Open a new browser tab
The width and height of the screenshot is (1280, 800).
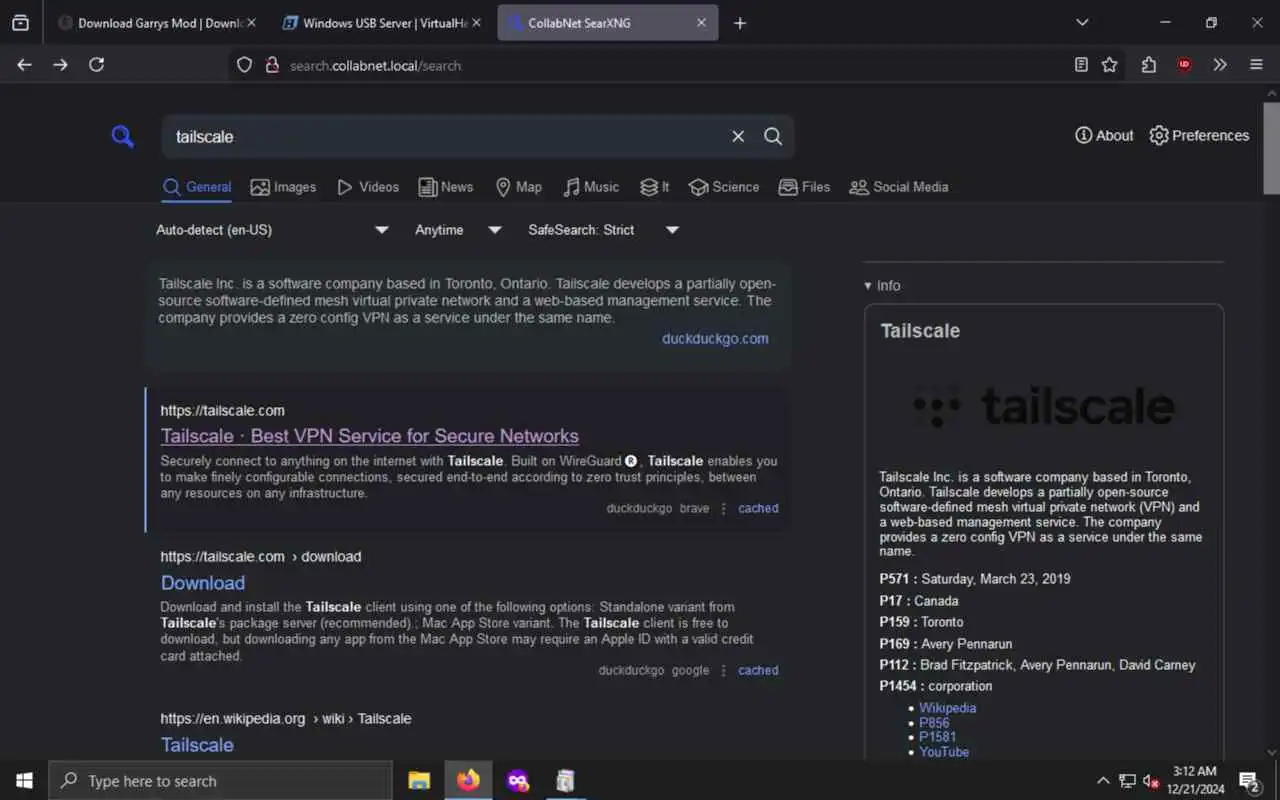(x=740, y=23)
